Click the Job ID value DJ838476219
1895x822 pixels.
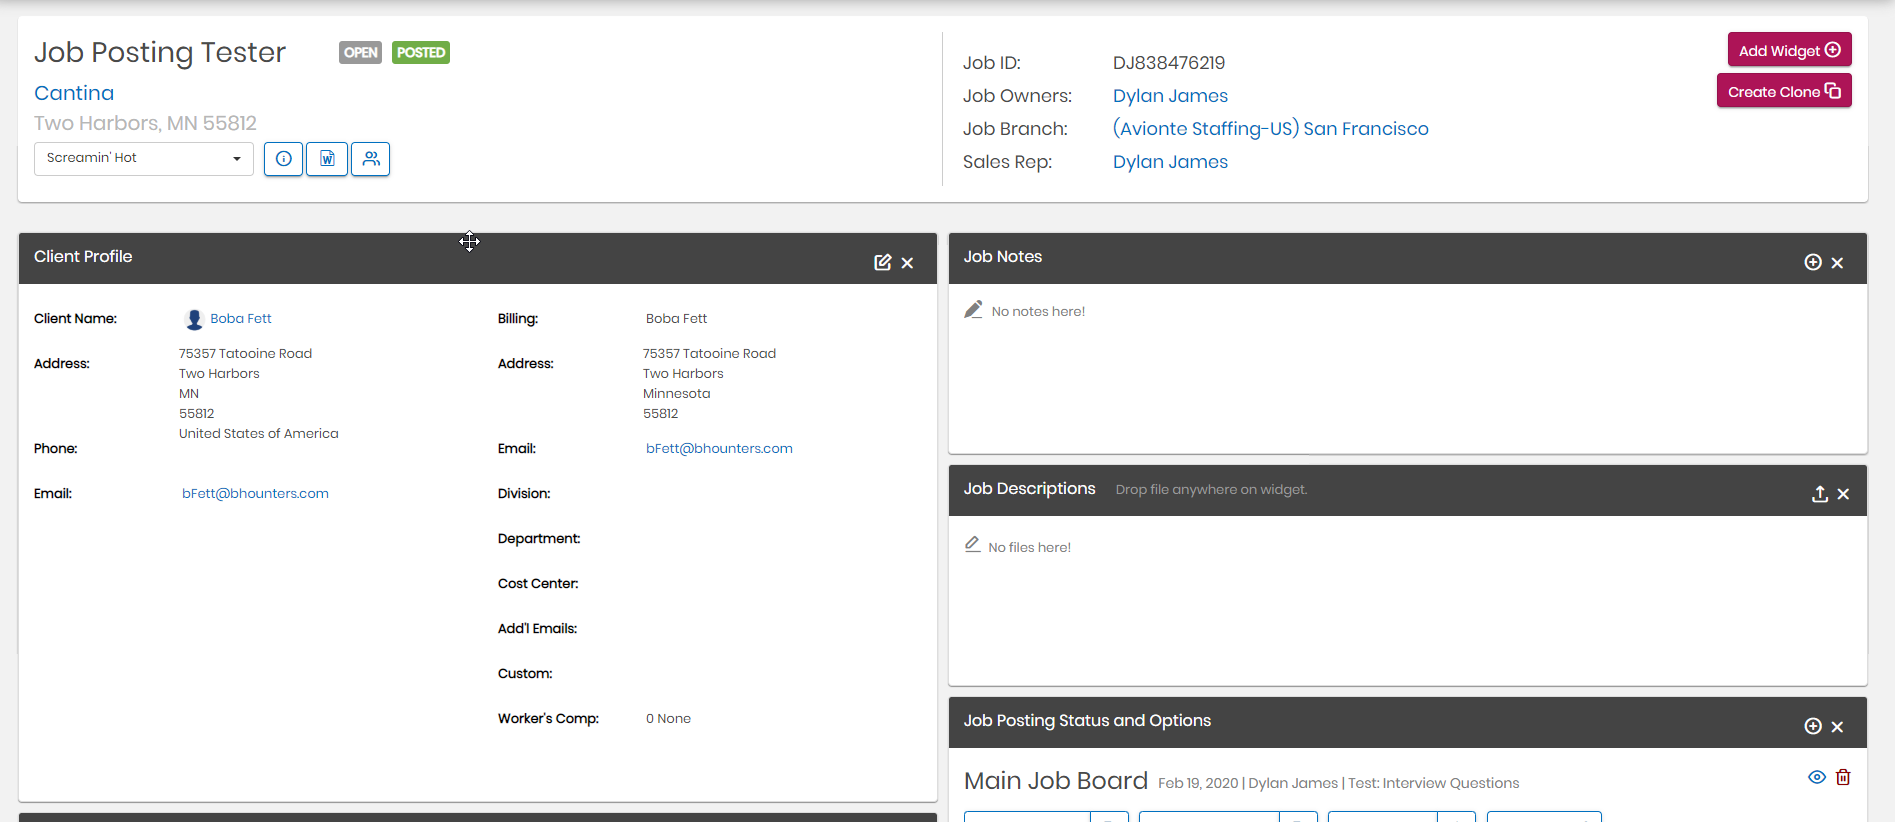(x=1169, y=63)
